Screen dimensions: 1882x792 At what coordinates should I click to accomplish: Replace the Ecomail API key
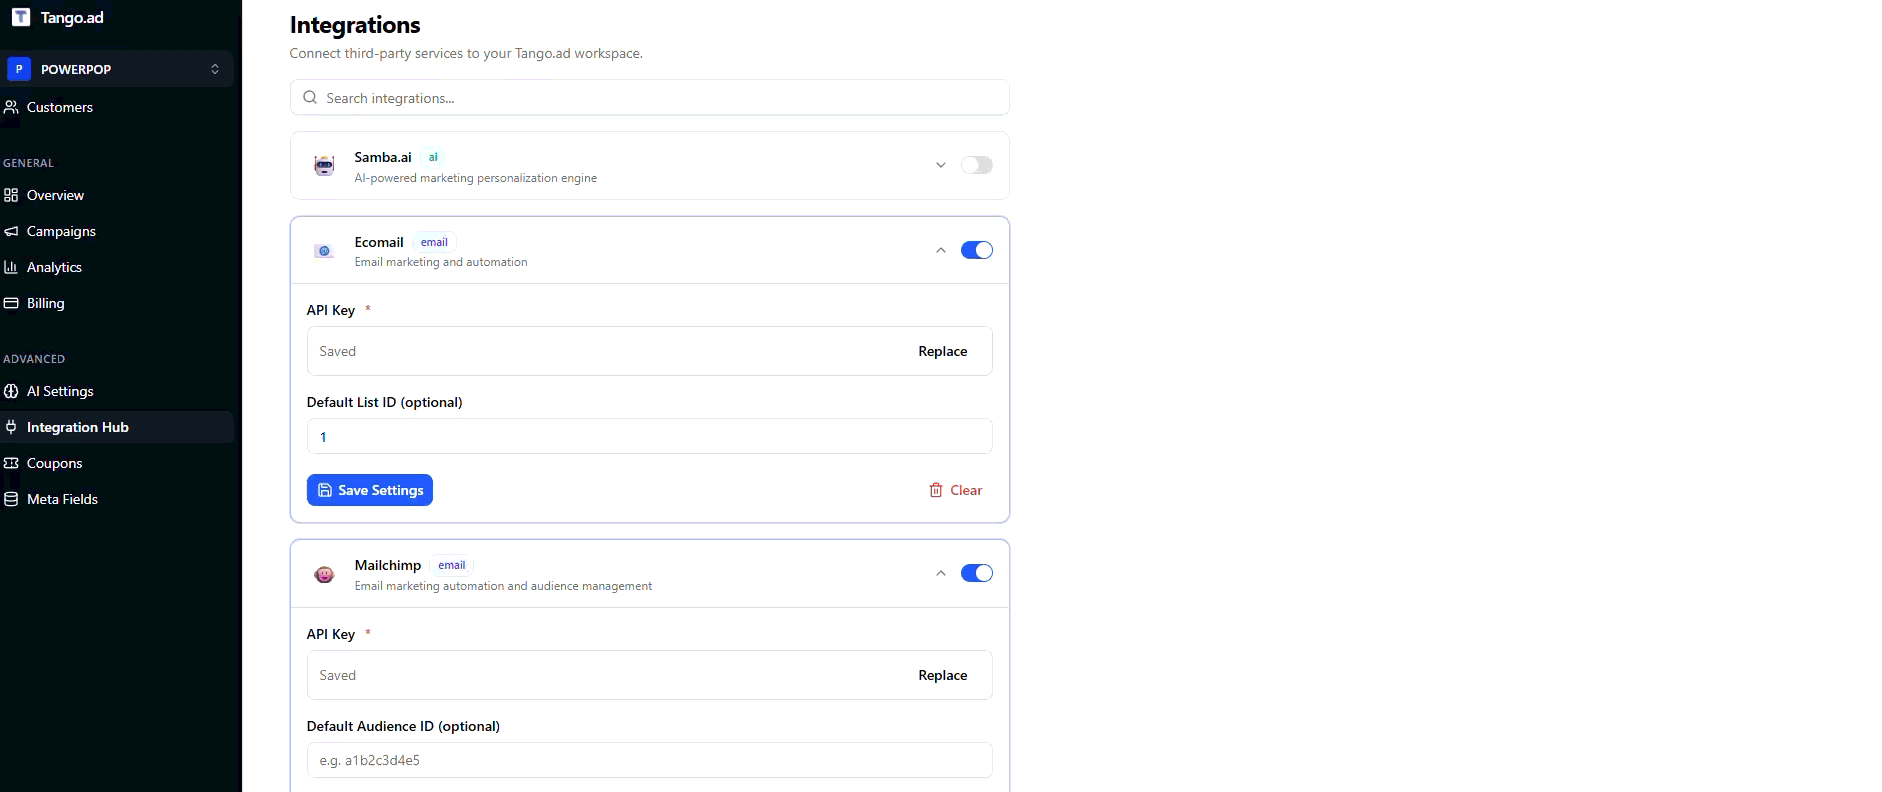(x=943, y=351)
